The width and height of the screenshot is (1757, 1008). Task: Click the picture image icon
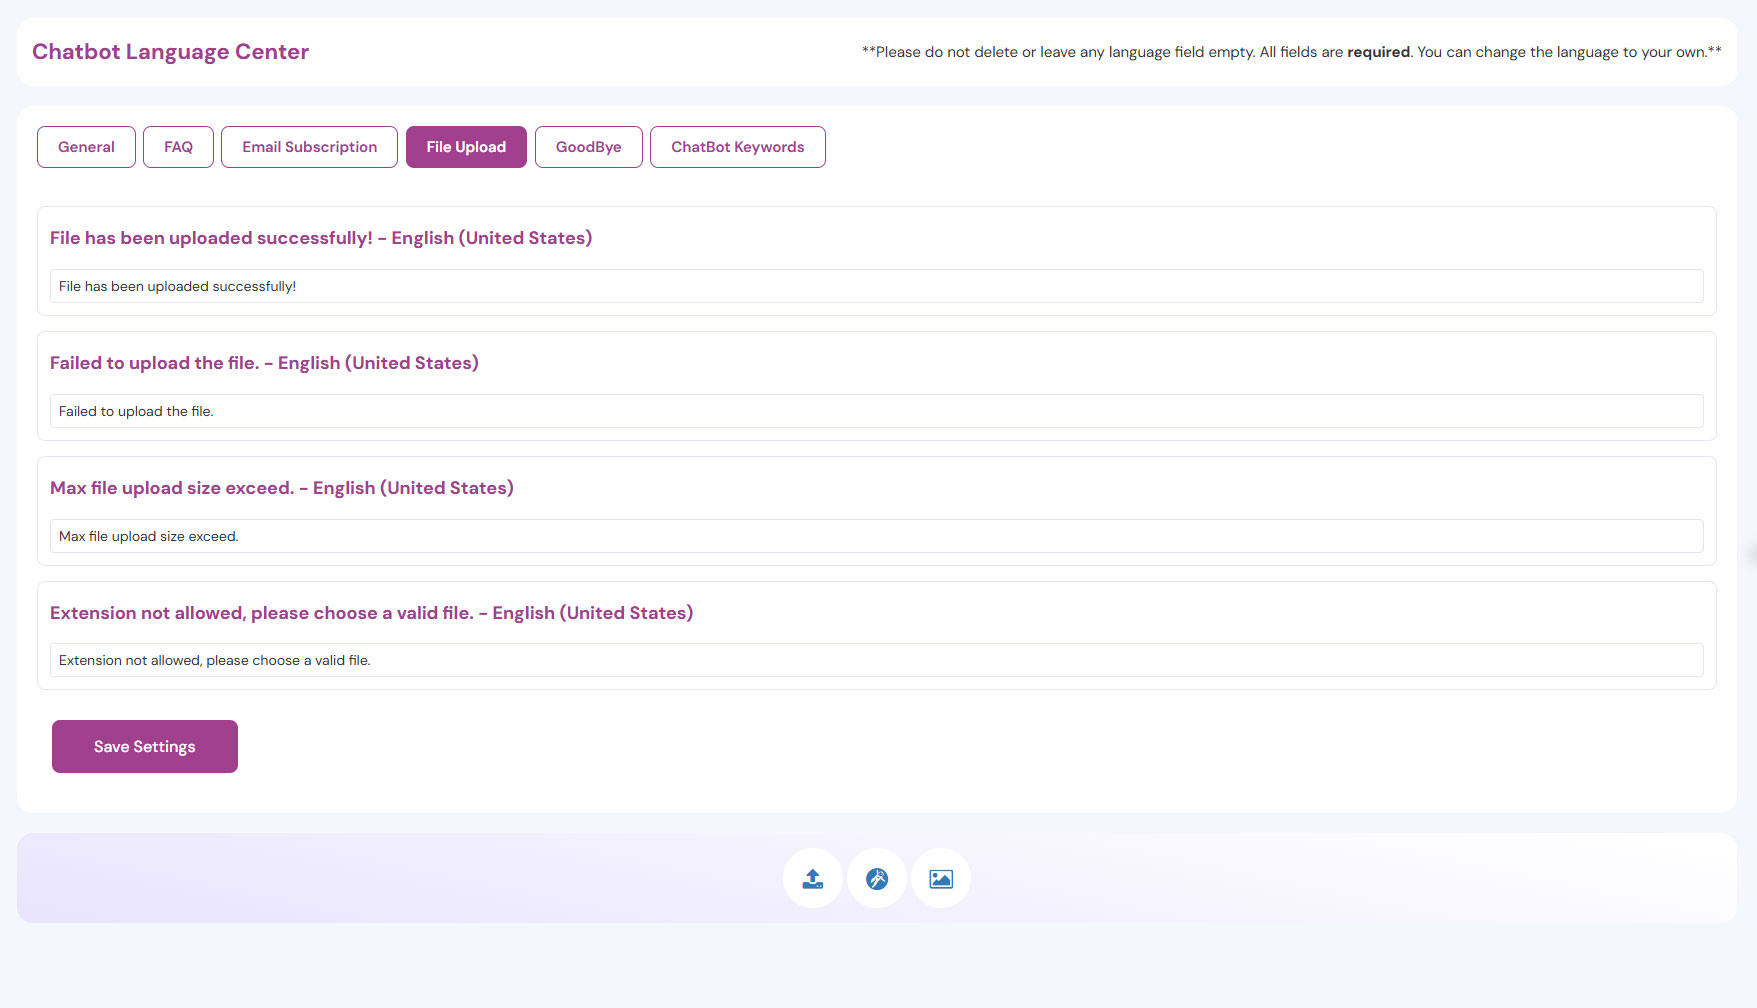(x=941, y=879)
